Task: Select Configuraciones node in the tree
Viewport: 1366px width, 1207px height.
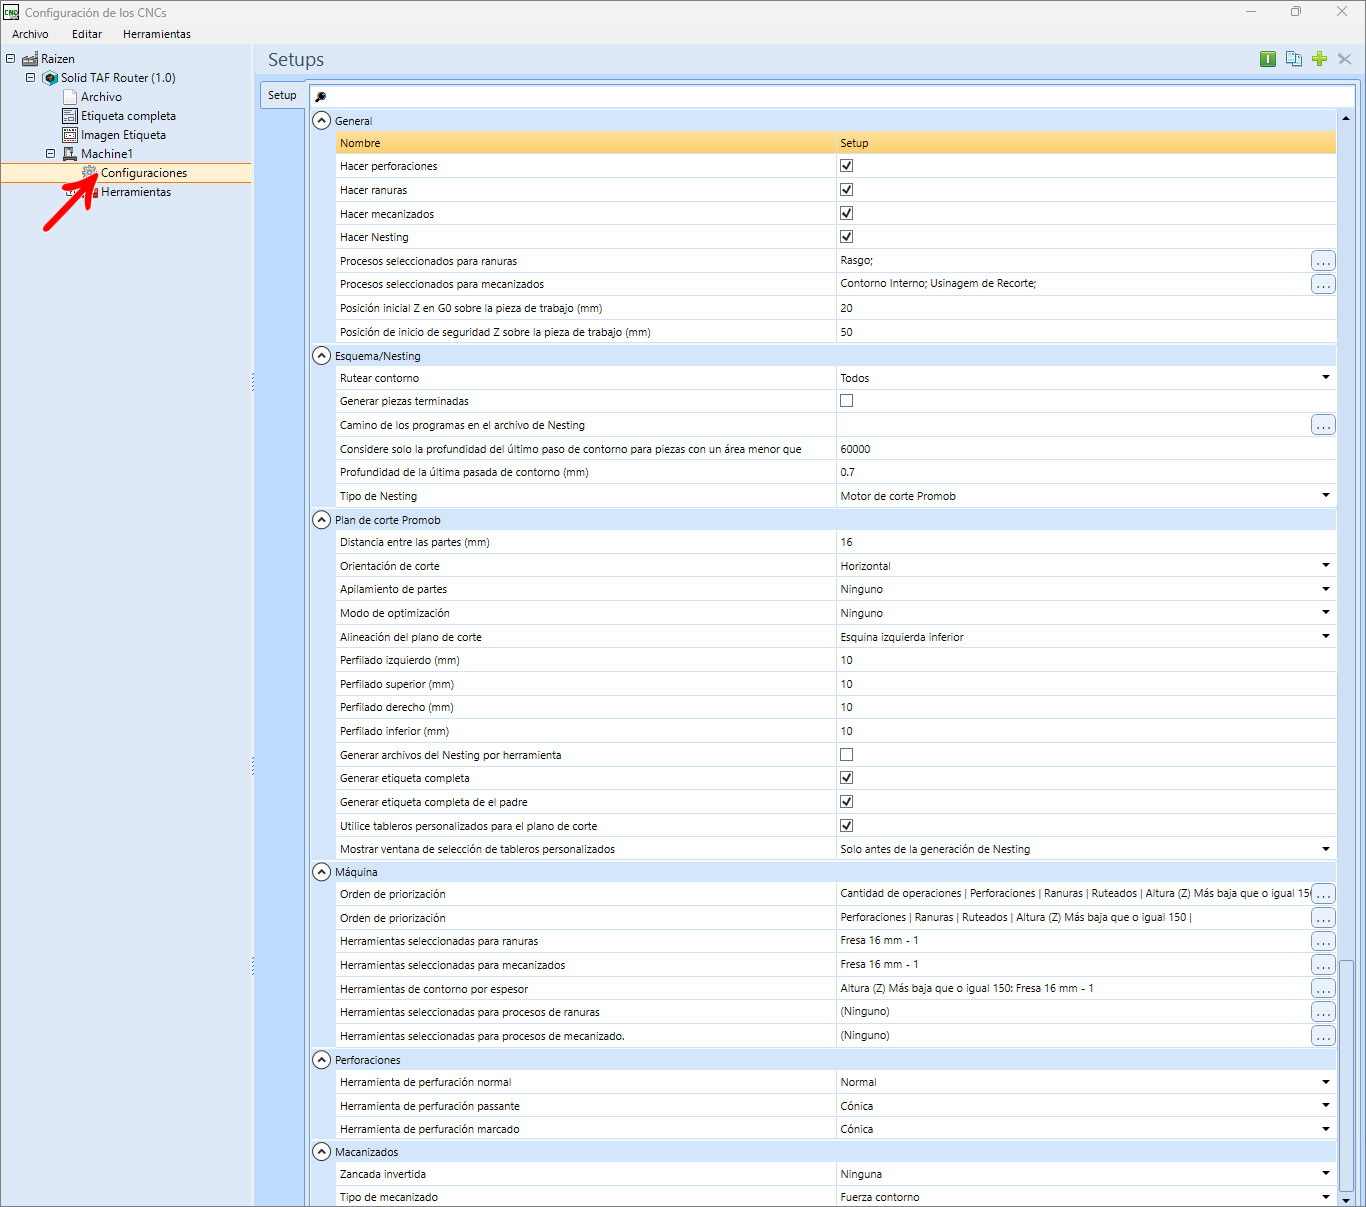Action: pos(144,173)
